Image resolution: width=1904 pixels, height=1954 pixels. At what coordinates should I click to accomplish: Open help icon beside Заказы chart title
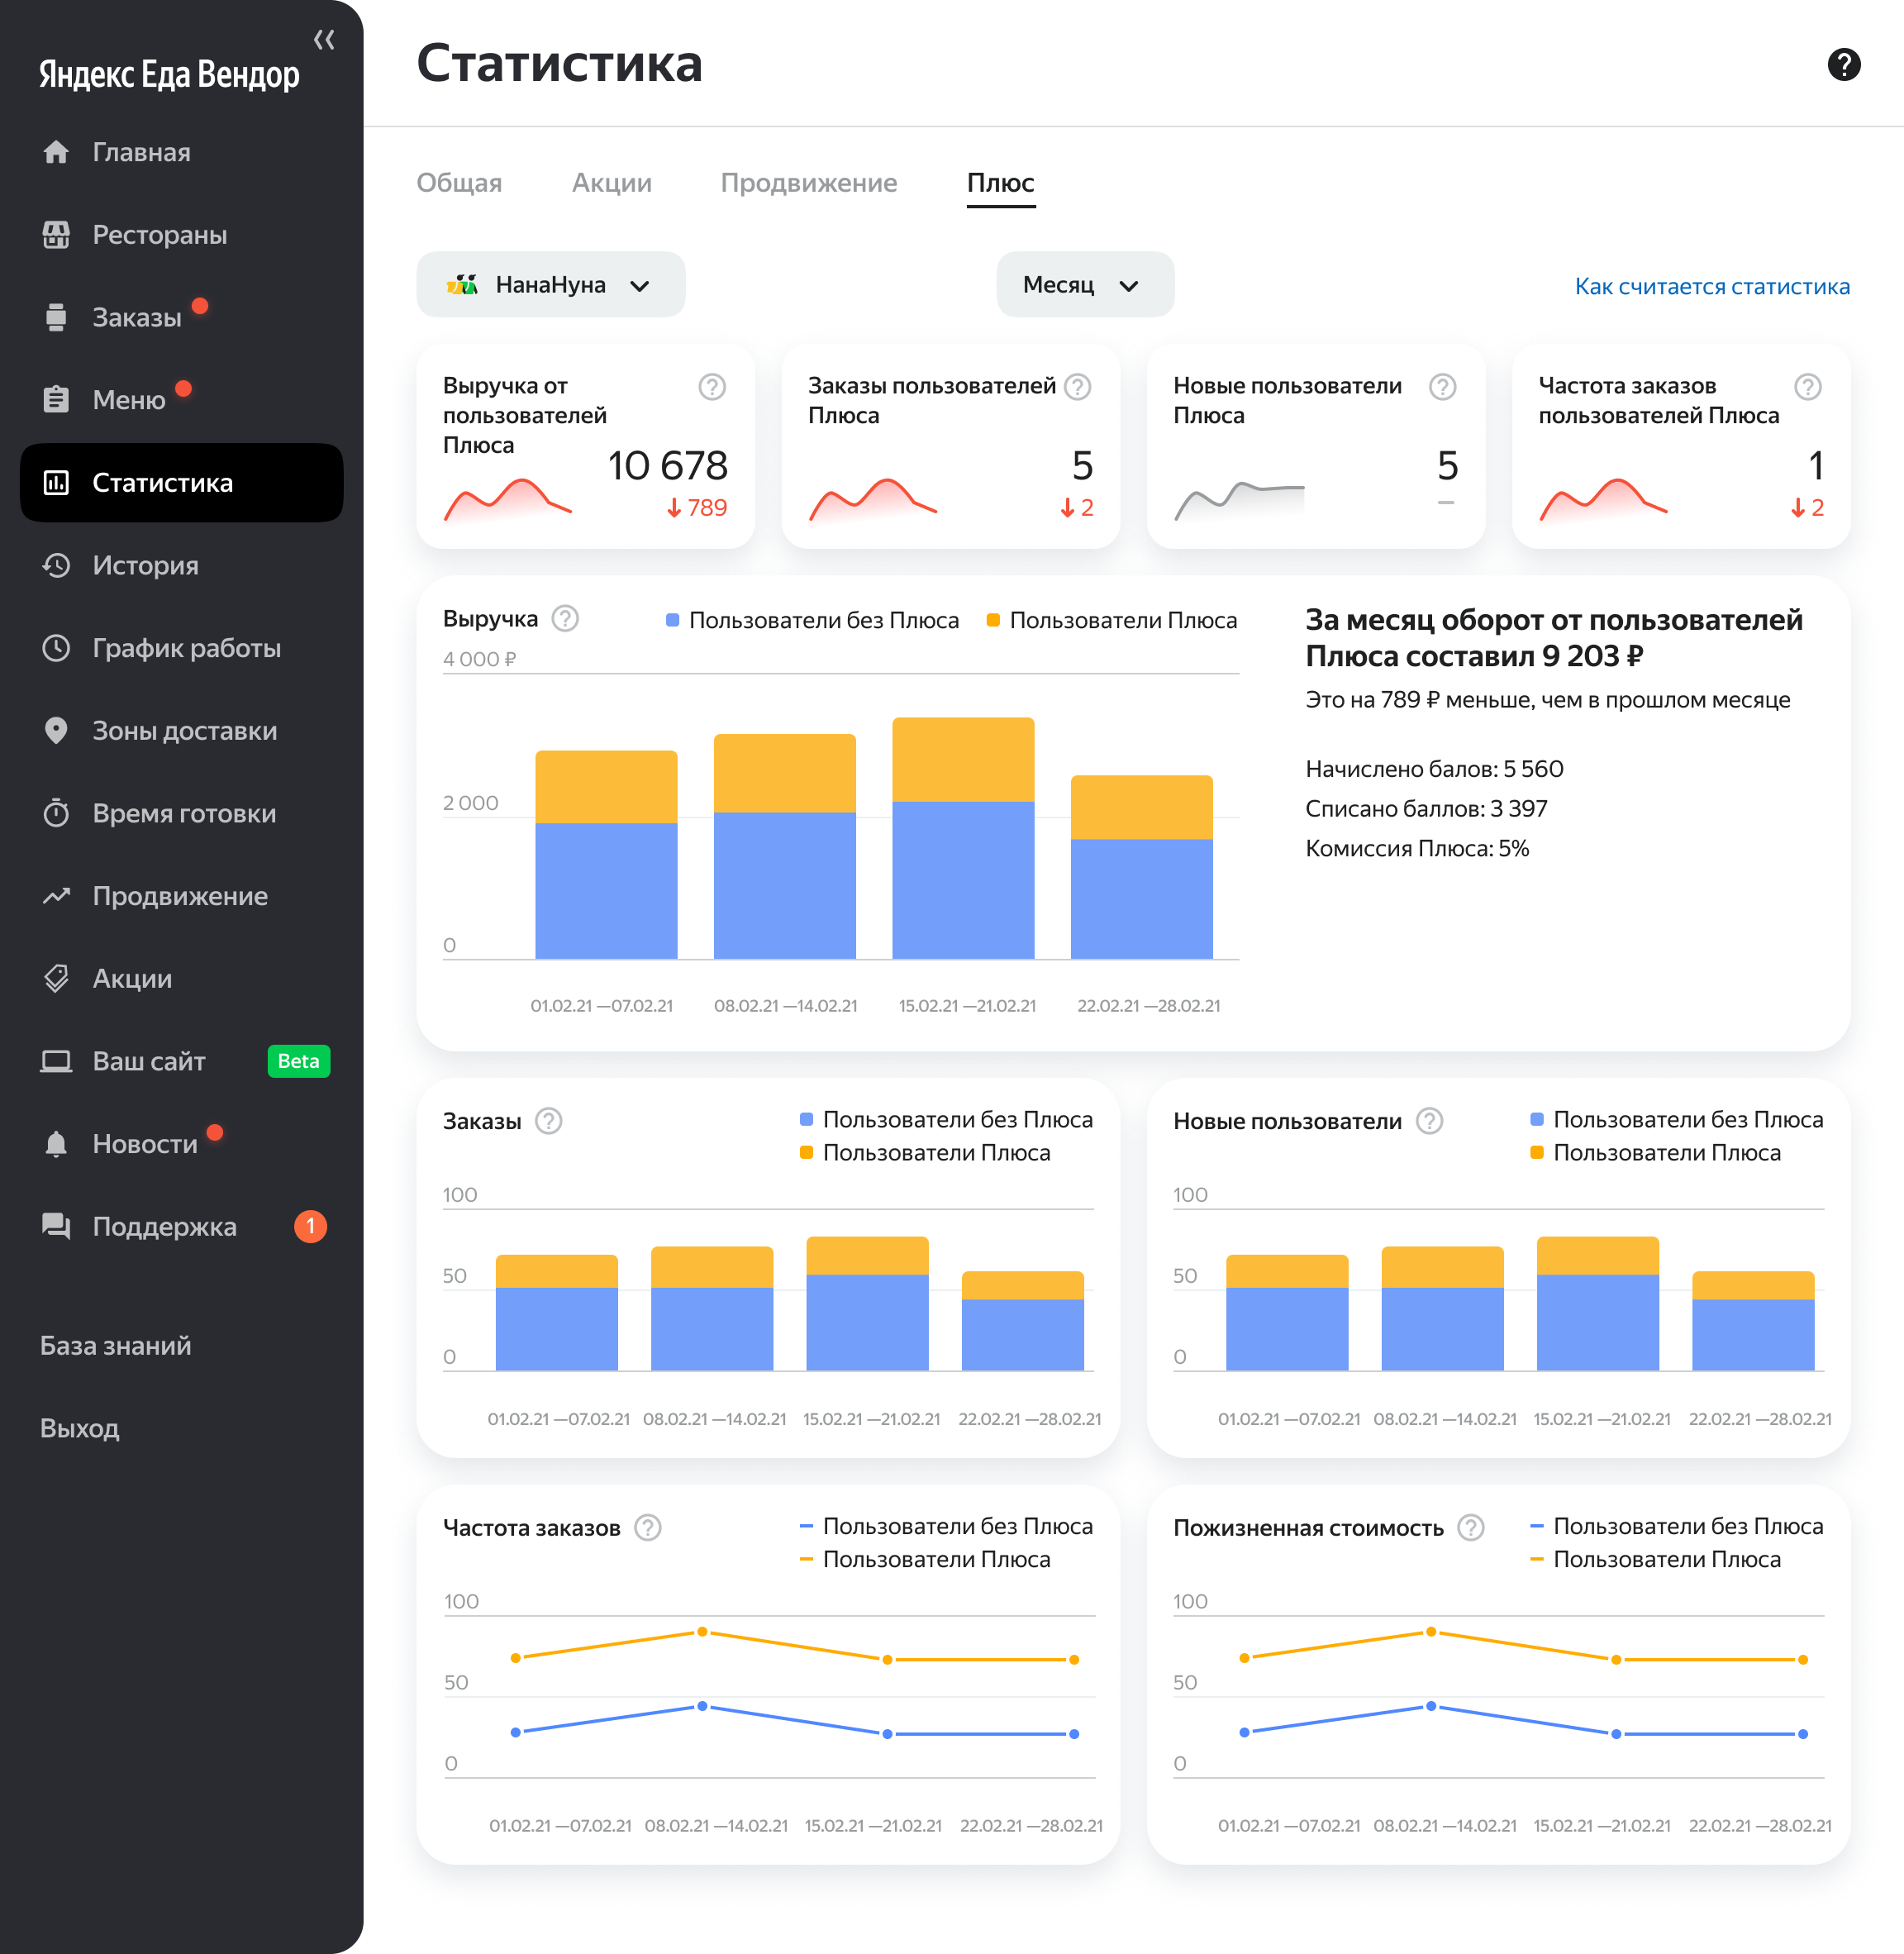tap(548, 1121)
